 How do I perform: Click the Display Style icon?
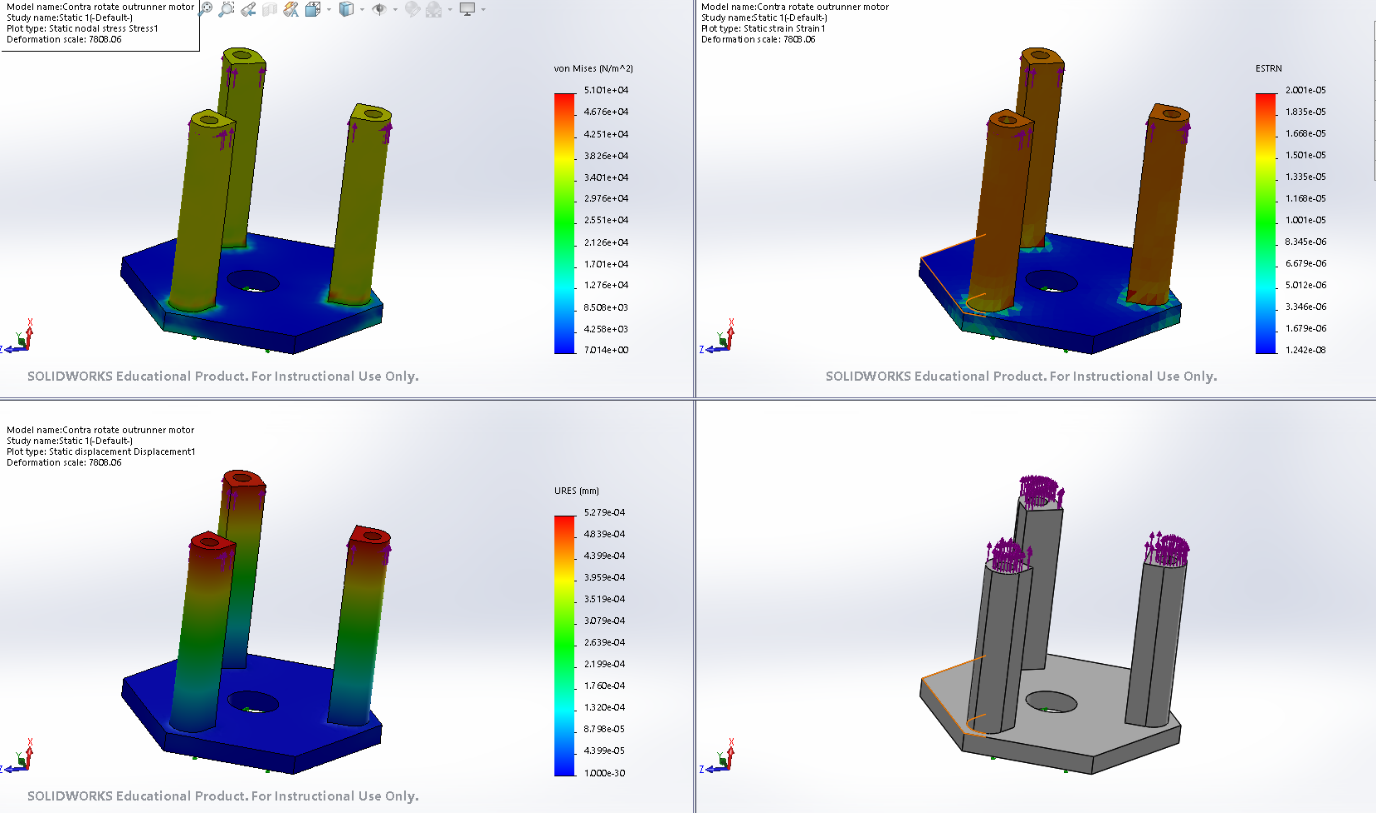pos(346,9)
